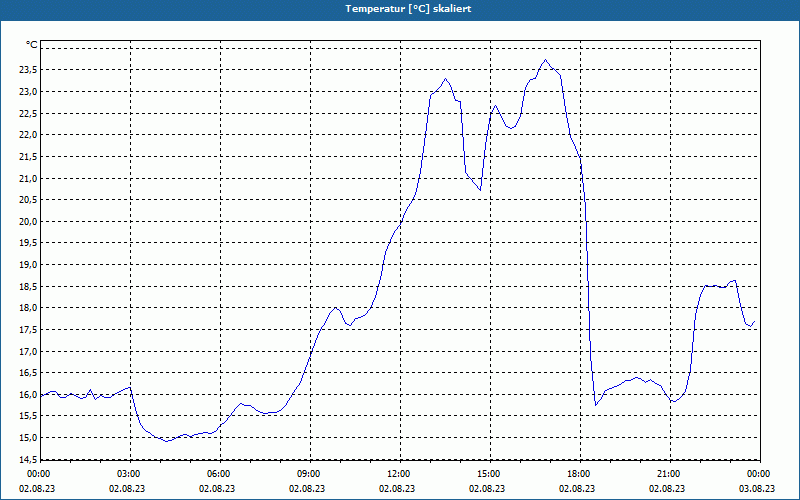
Task: Click the 22,0 temperature axis value
Action: (x=28, y=135)
